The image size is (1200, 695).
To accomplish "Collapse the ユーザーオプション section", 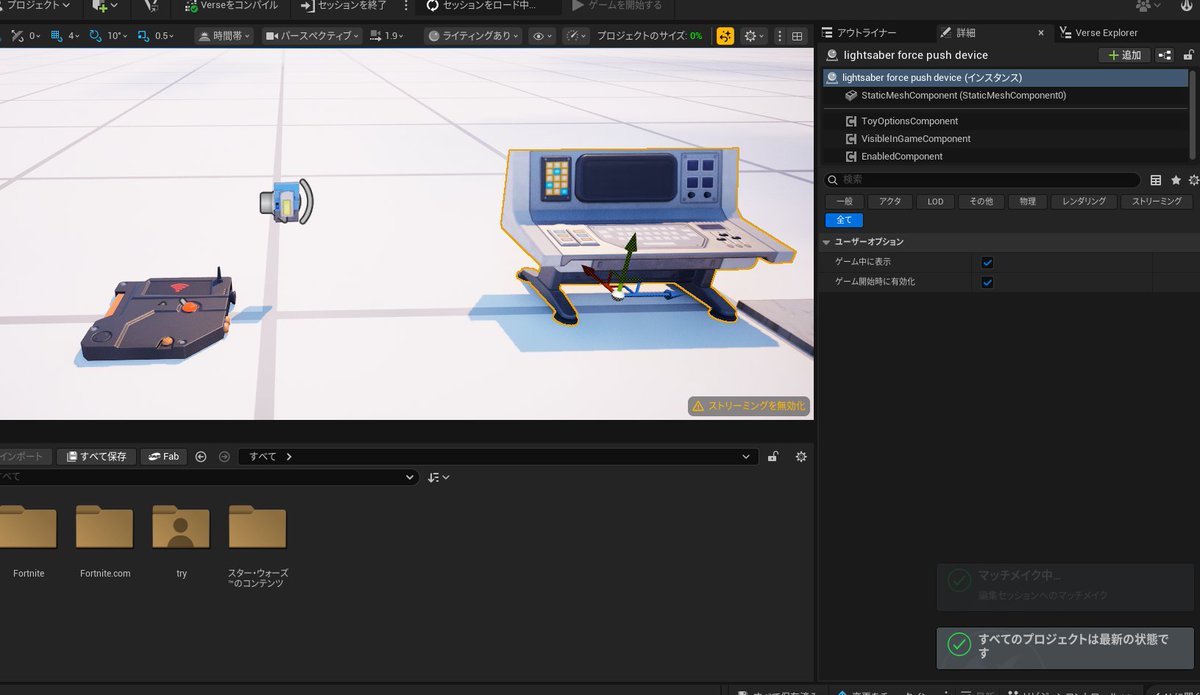I will (x=826, y=242).
